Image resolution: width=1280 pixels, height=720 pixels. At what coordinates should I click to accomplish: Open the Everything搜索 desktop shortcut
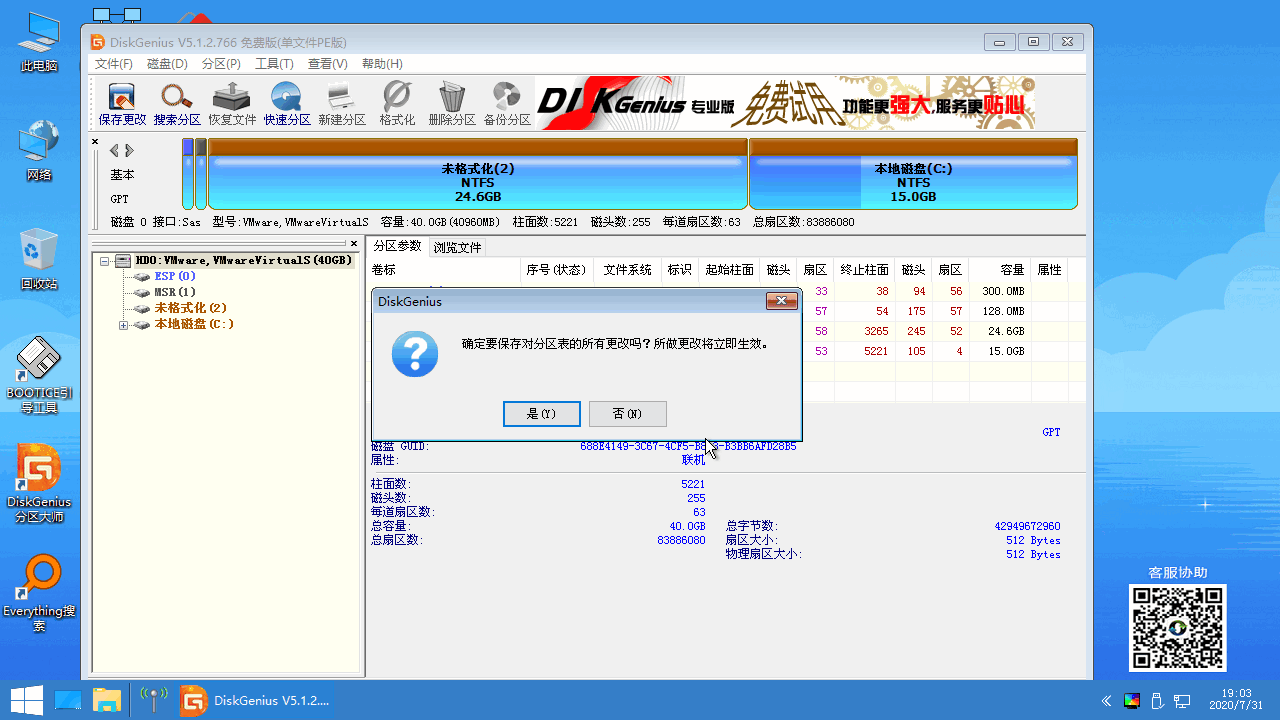pyautogui.click(x=39, y=594)
